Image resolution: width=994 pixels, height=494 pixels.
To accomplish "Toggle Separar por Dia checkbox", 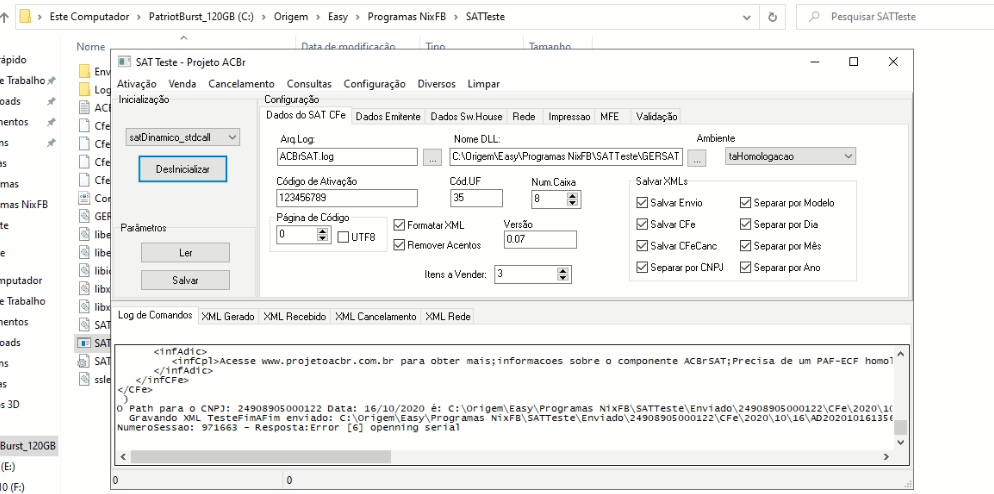I will [746, 224].
